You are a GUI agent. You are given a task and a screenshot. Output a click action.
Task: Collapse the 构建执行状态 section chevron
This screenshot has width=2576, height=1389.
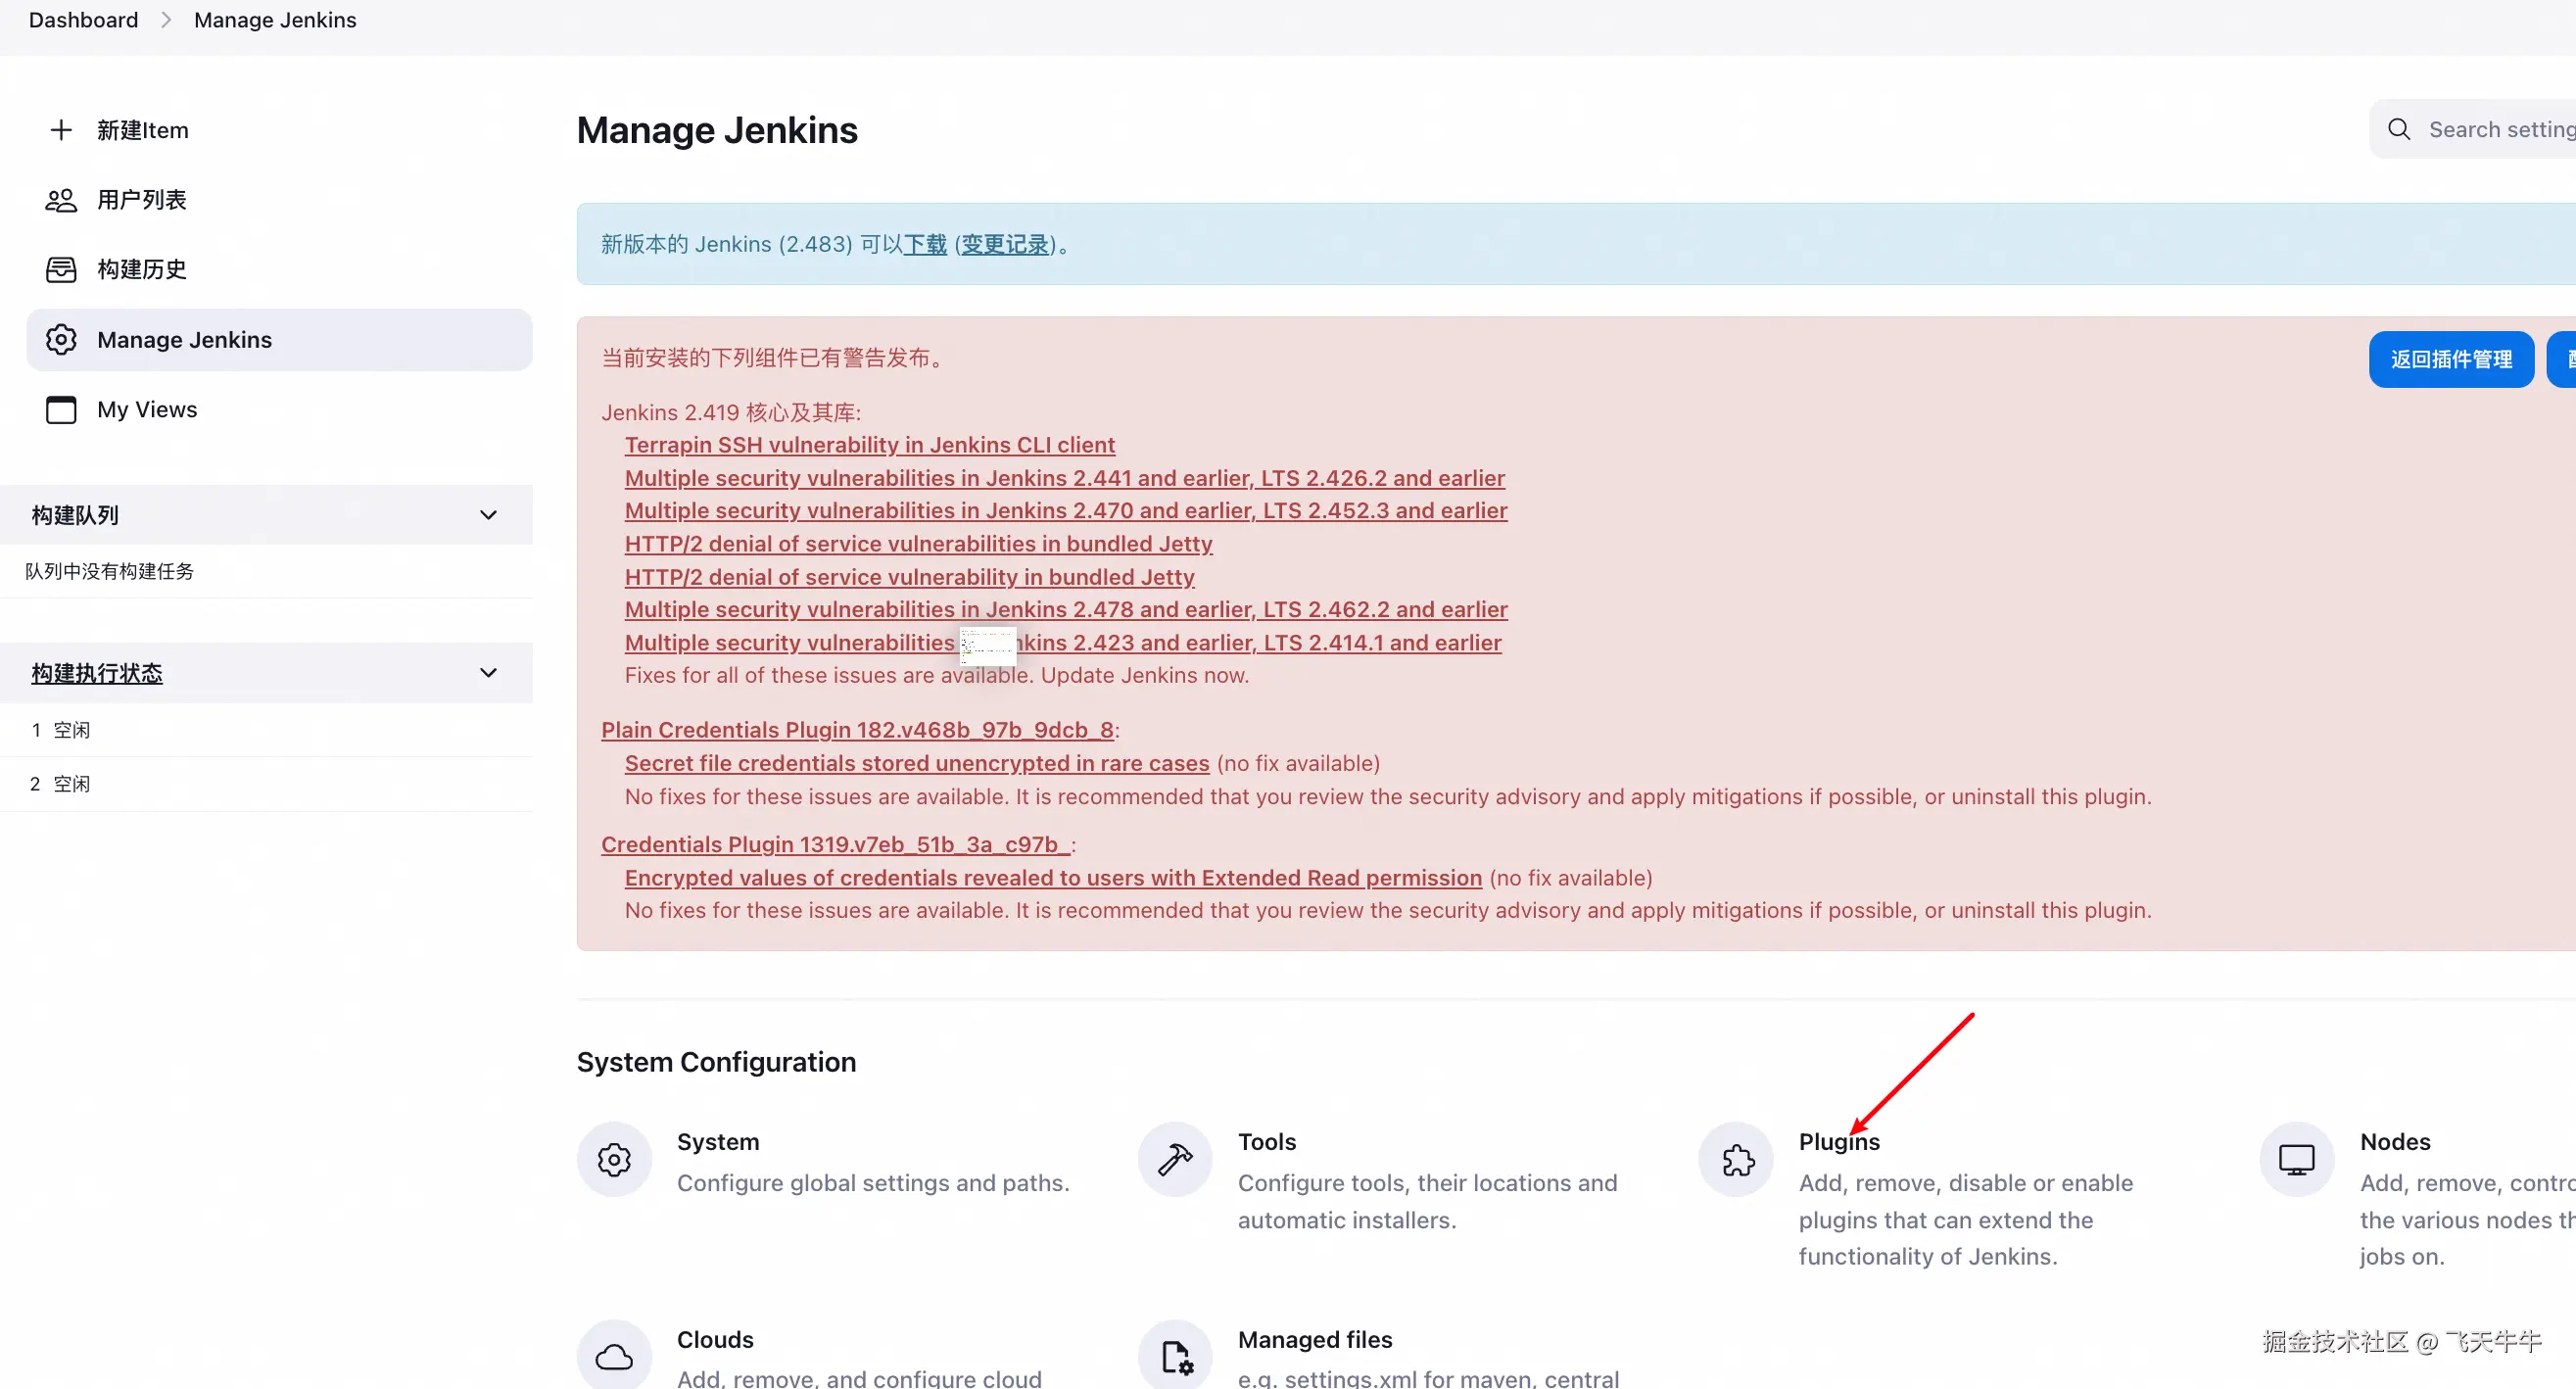click(488, 673)
